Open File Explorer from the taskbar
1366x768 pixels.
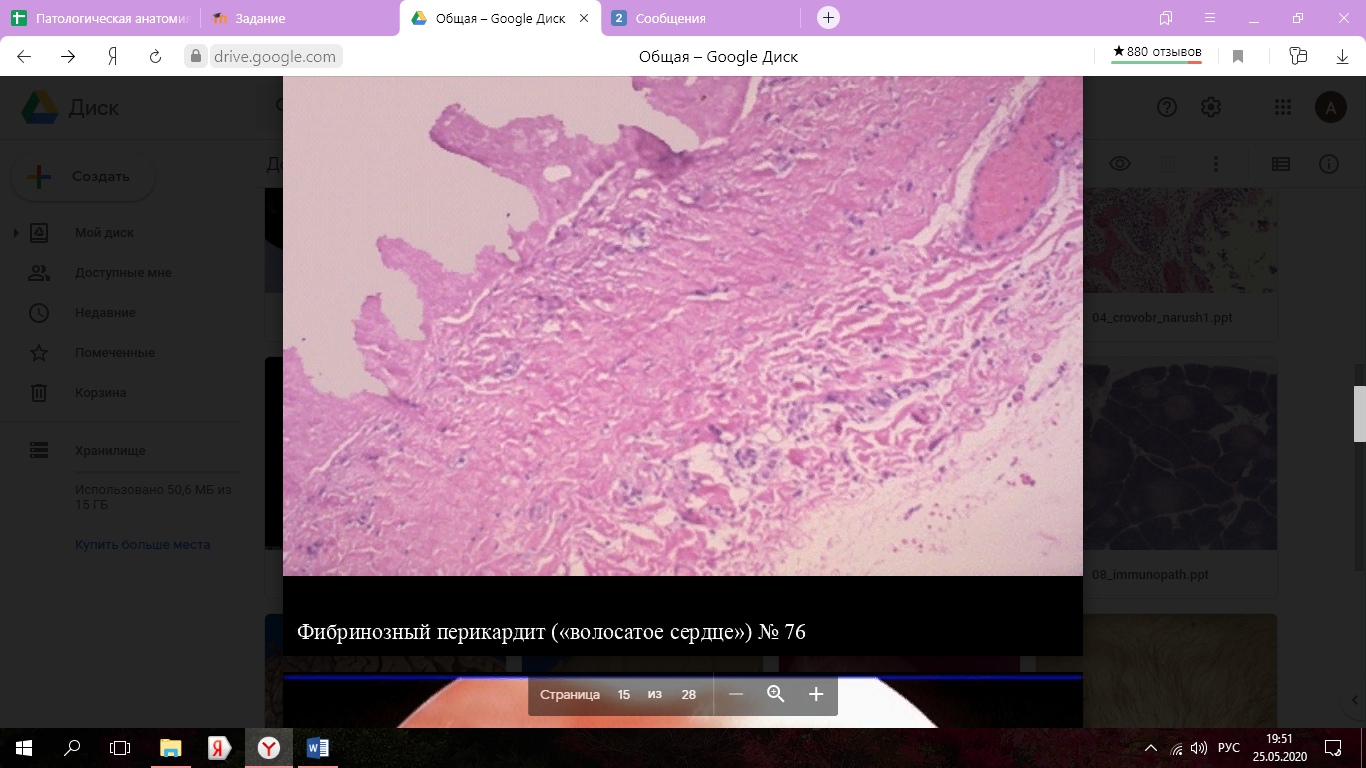(x=171, y=747)
